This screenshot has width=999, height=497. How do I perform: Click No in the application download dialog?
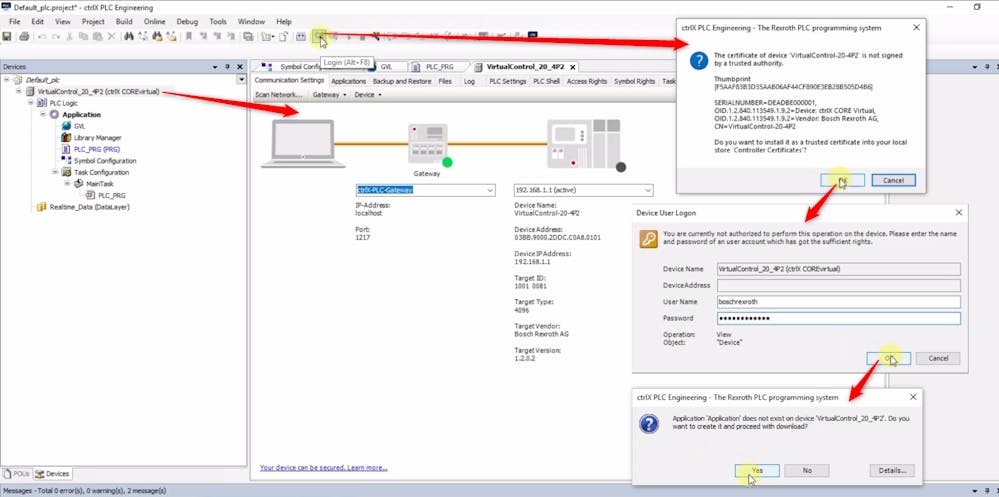point(807,470)
